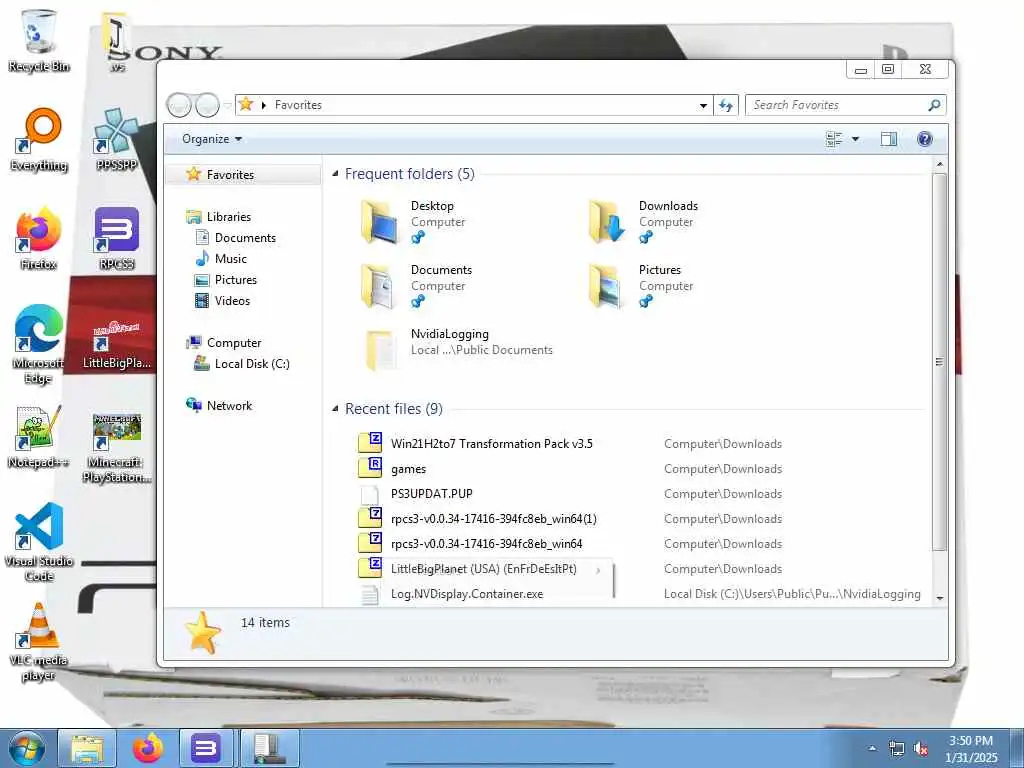Open LittleBigPlanet desktop shortcut
The width and height of the screenshot is (1024, 768).
(116, 345)
